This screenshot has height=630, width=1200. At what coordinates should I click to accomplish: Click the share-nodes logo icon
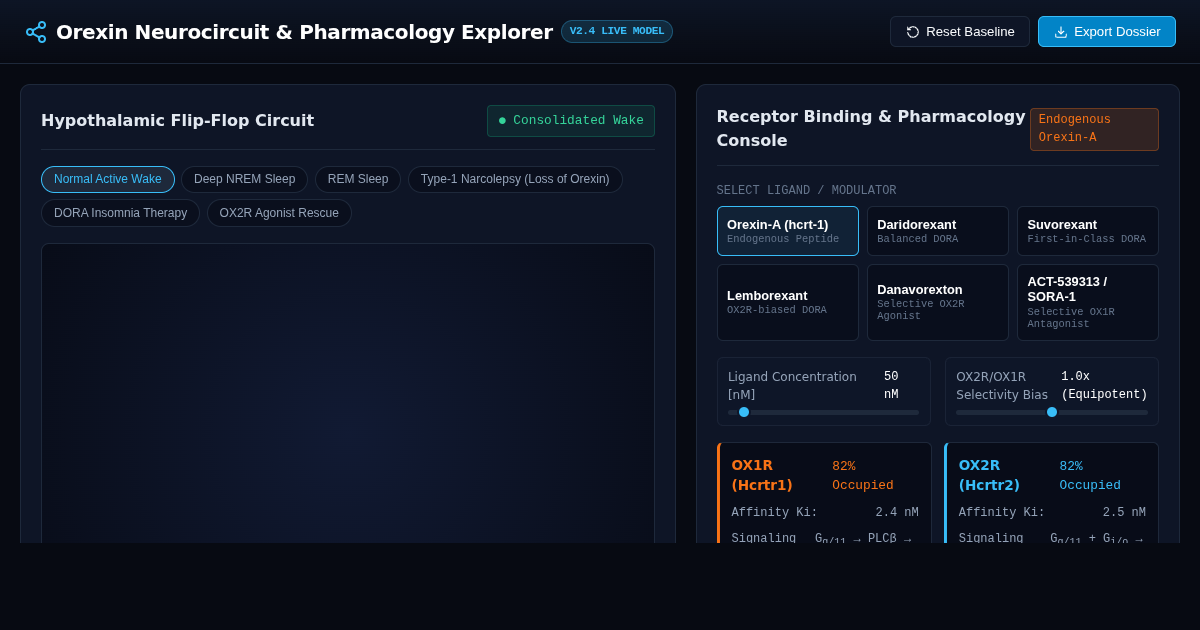pos(36,32)
